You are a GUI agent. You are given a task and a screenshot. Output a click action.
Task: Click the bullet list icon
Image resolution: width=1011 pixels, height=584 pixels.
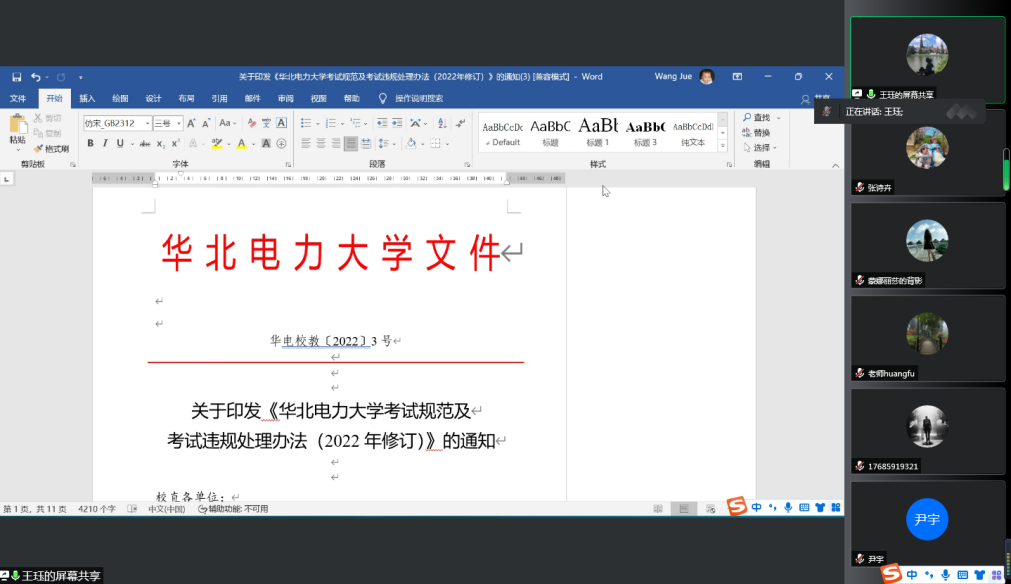(307, 123)
